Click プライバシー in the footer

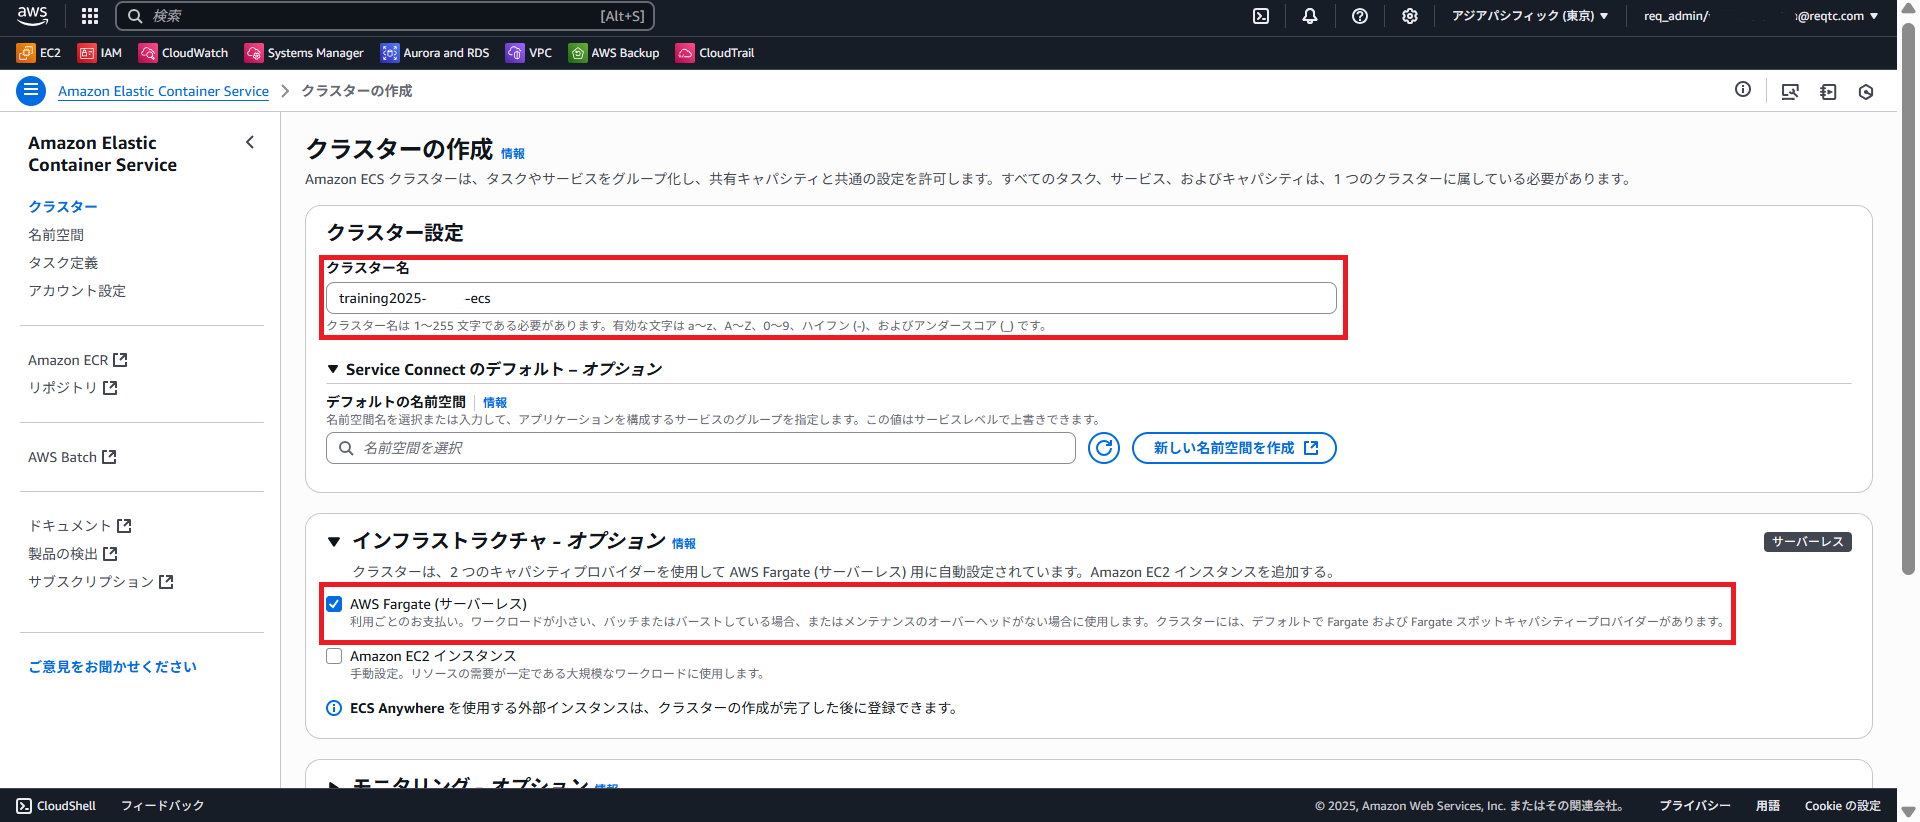coord(1695,806)
